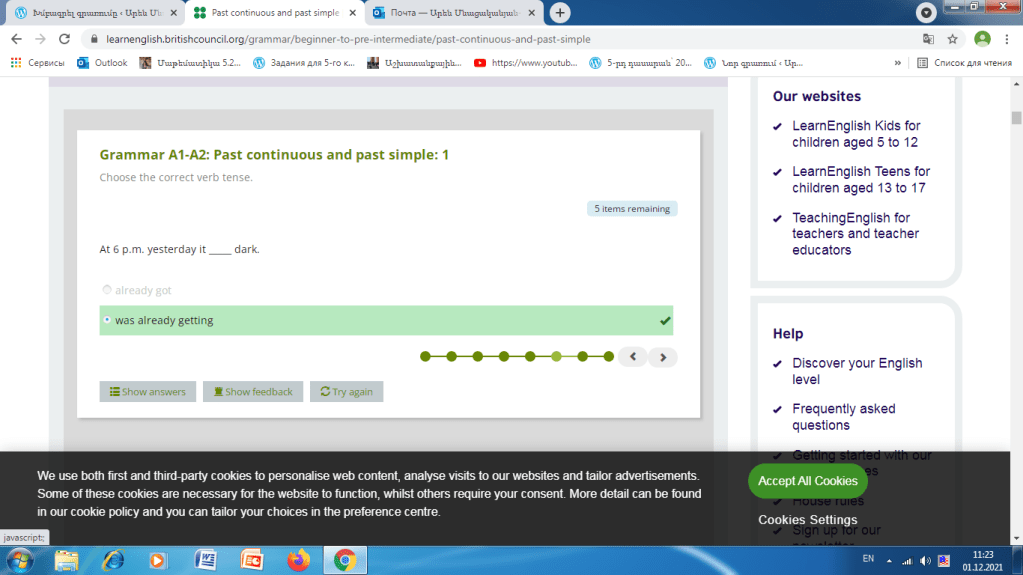Show hidden system tray icons
Viewport: 1023px width, 575px height.
[x=891, y=560]
